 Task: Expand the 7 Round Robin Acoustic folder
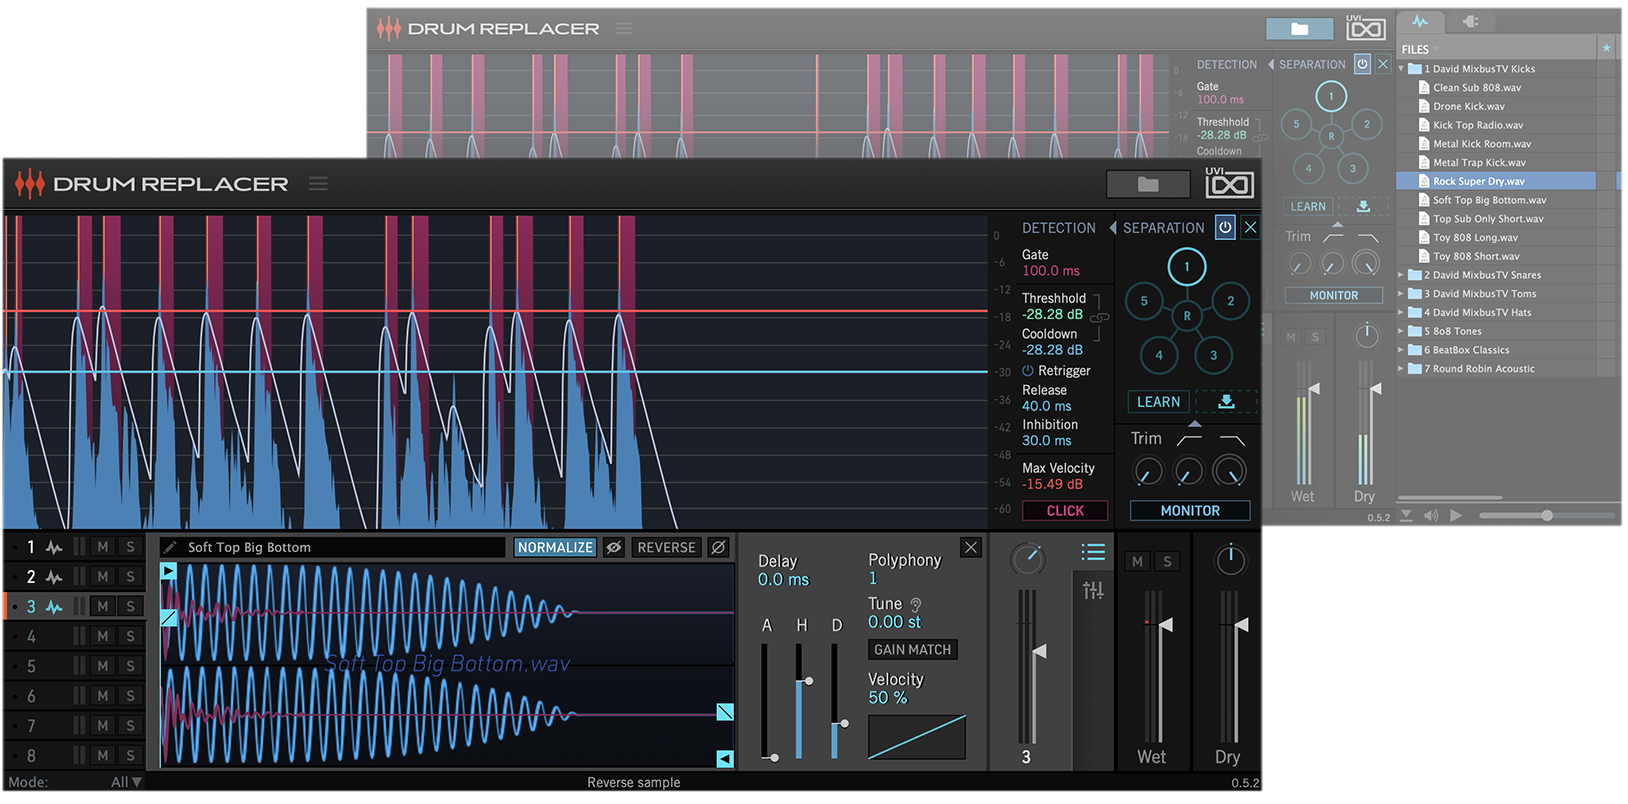(x=1402, y=369)
